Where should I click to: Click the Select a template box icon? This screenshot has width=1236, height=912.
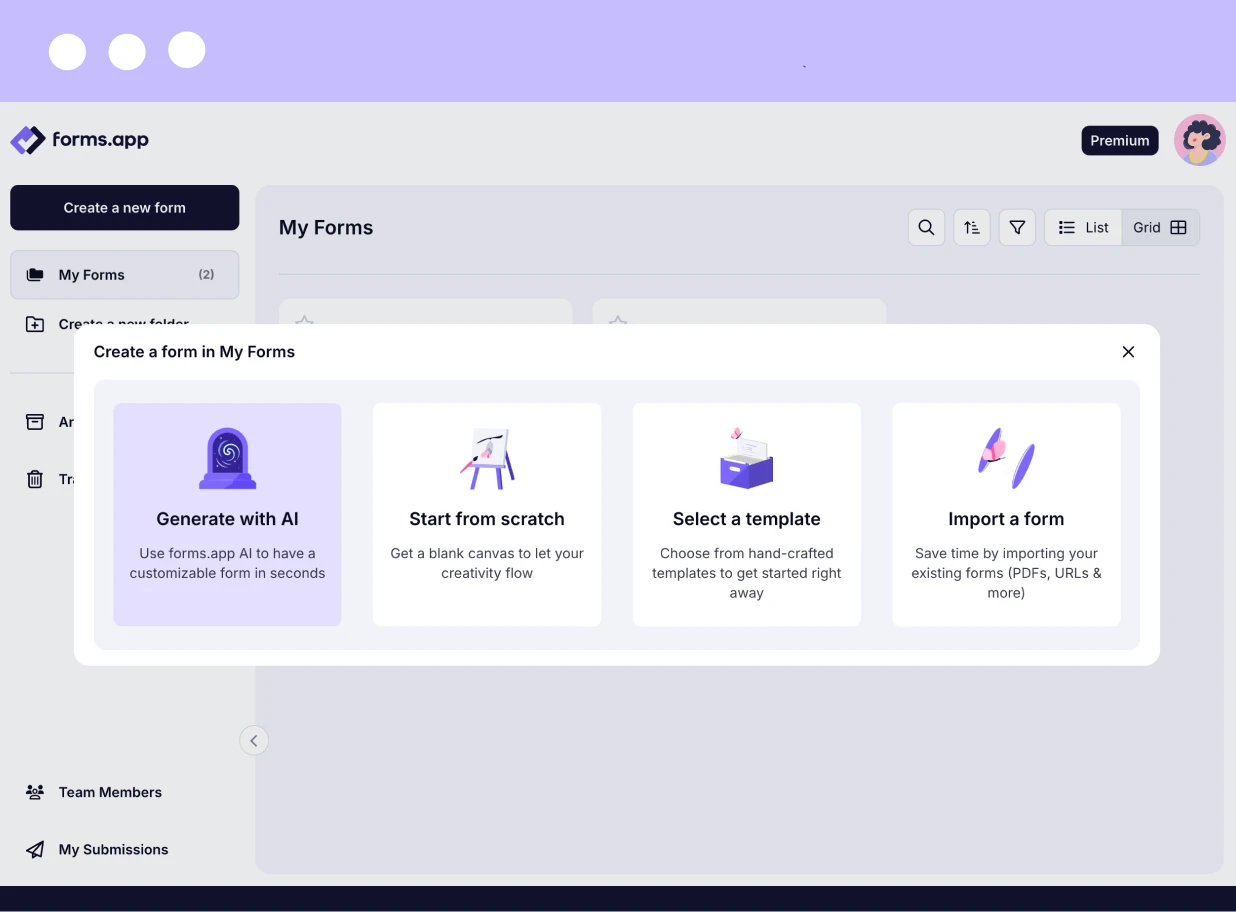[746, 459]
